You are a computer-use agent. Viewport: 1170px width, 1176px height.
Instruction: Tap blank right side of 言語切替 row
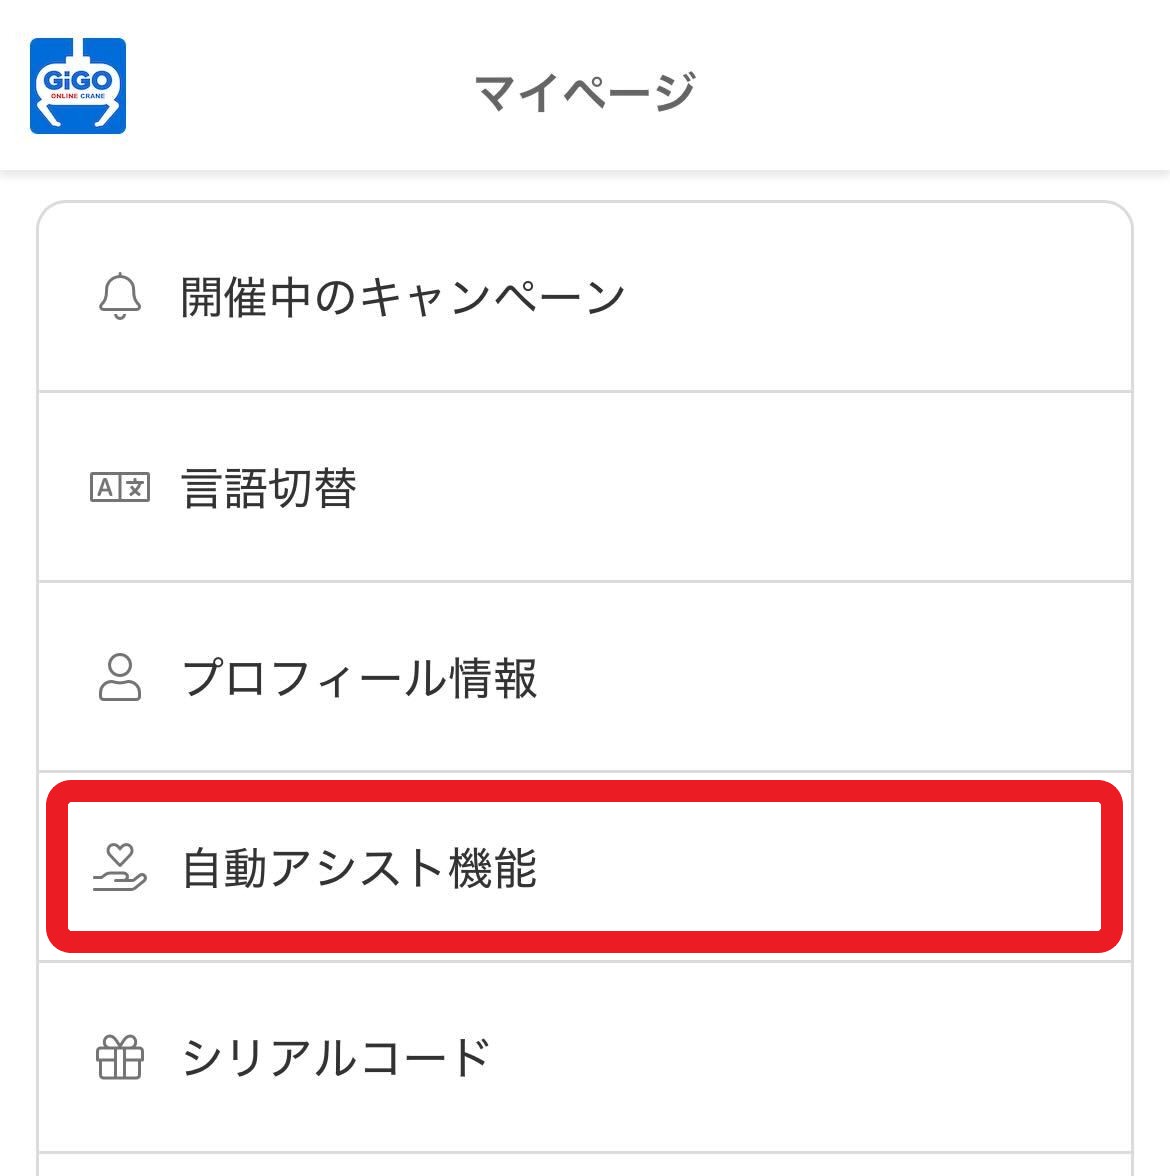900,488
